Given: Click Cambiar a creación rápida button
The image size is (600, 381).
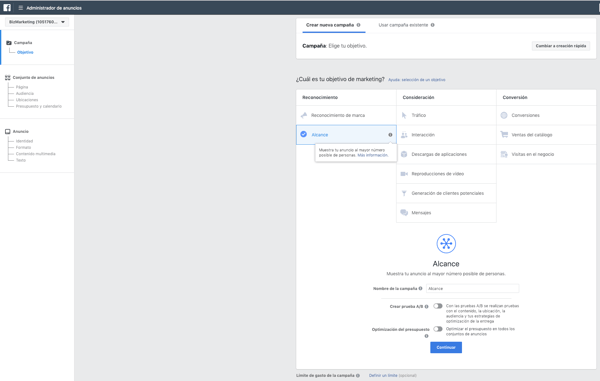Looking at the screenshot, I should tap(561, 46).
